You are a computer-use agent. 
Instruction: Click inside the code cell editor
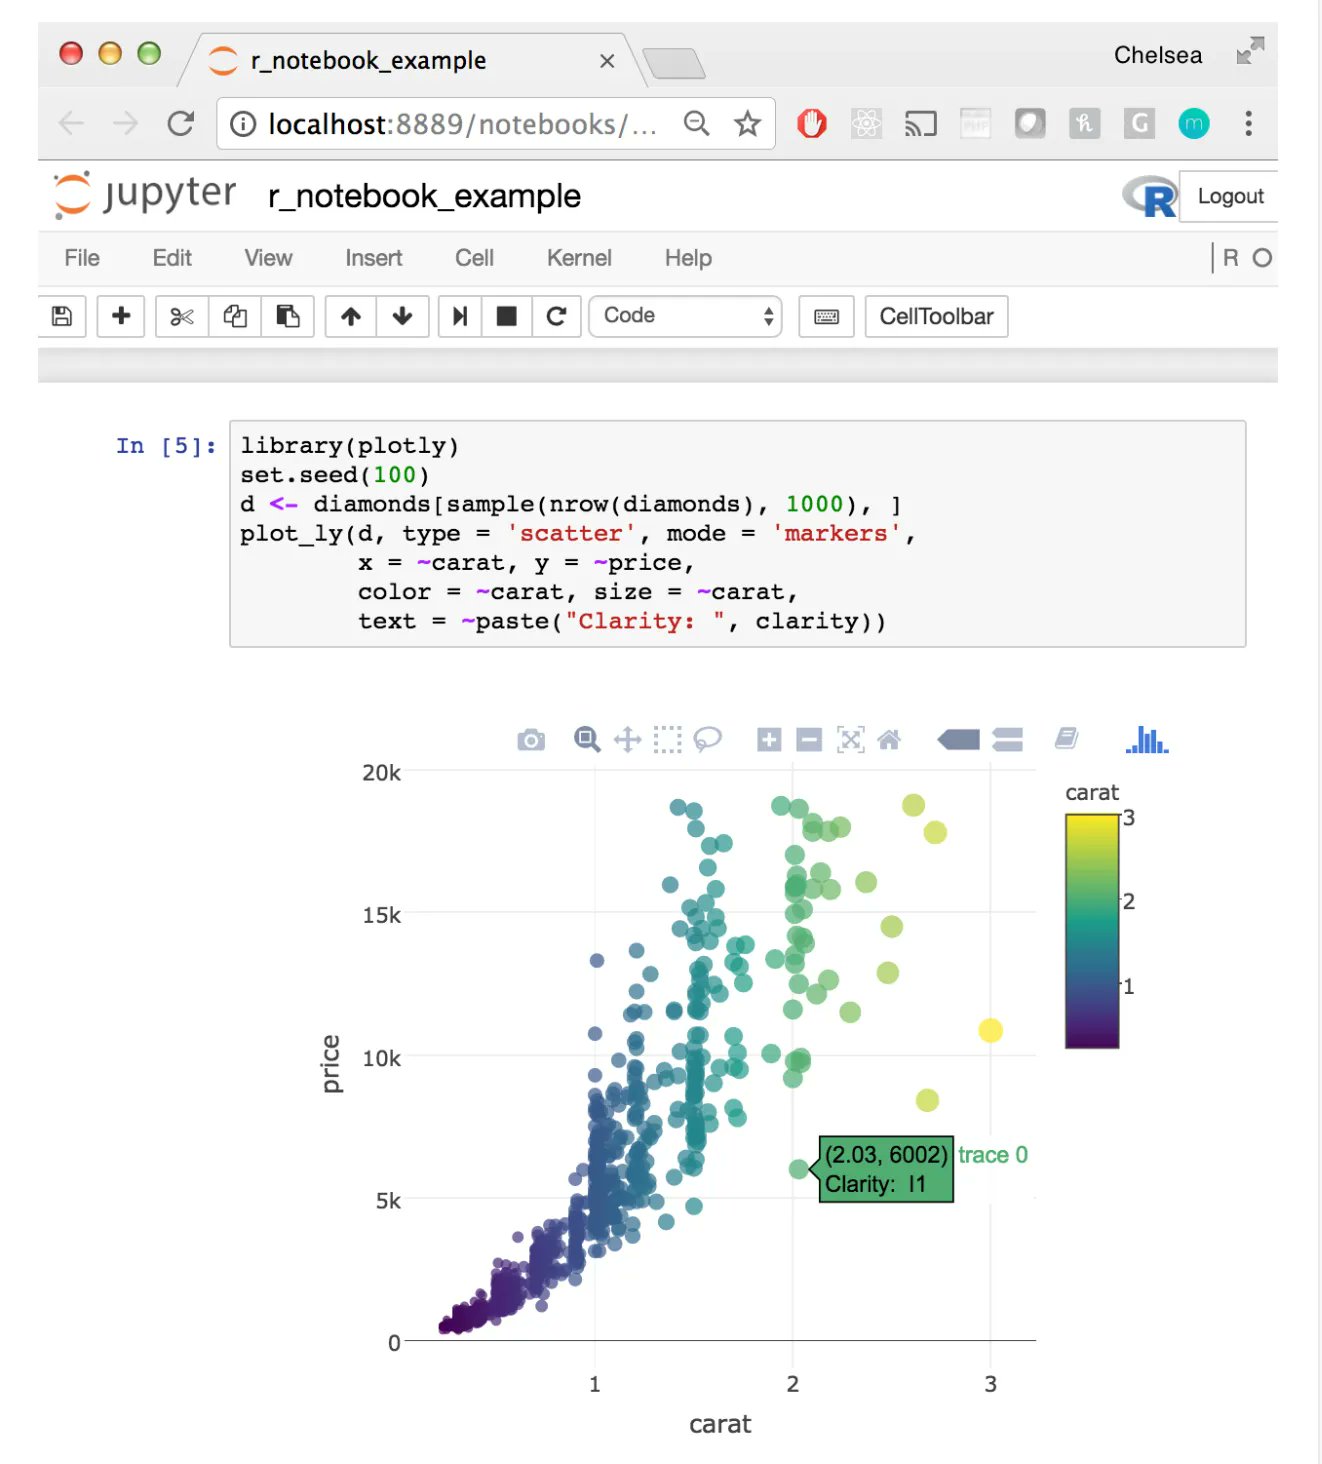click(738, 534)
